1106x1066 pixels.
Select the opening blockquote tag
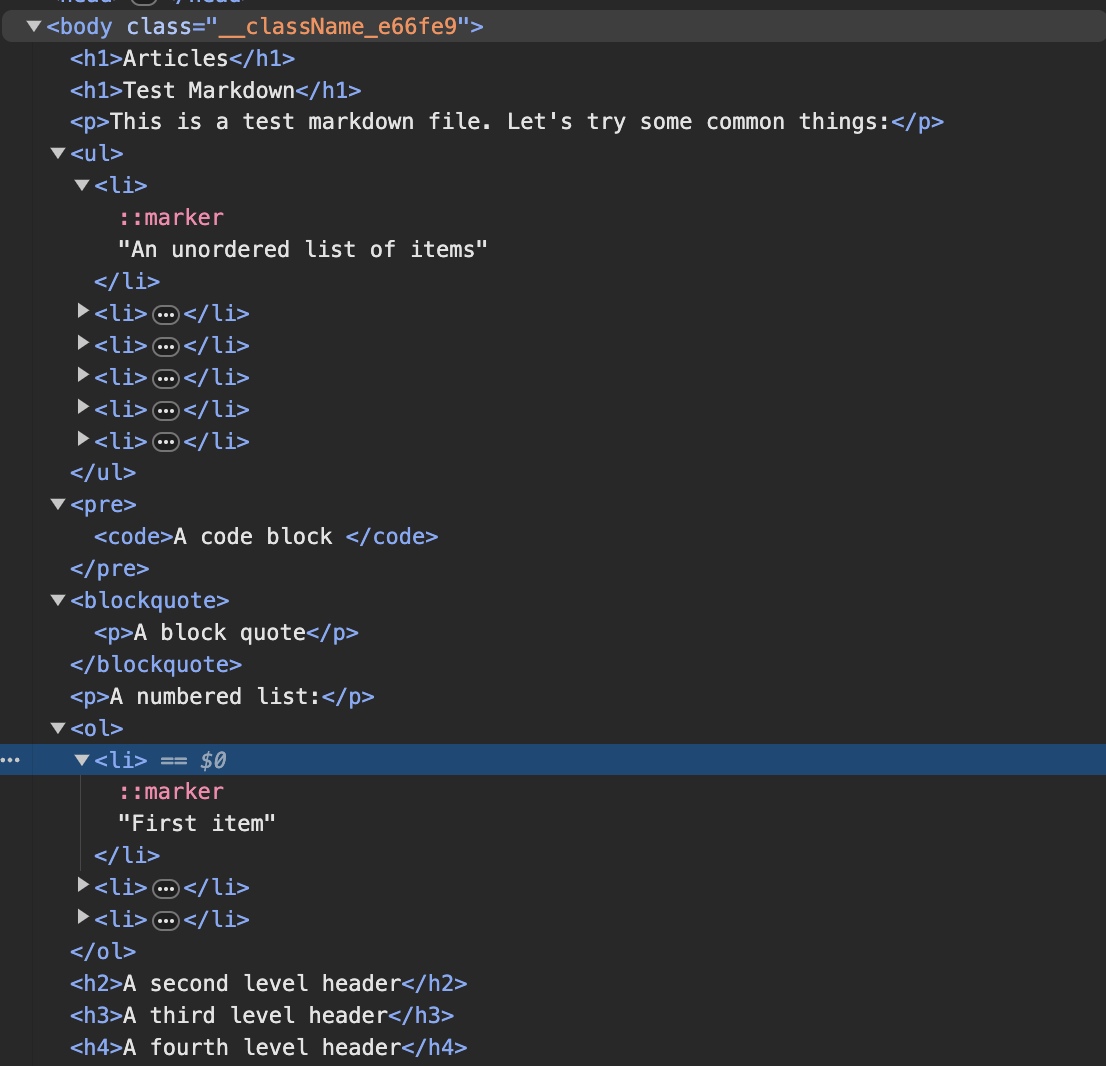(x=150, y=600)
